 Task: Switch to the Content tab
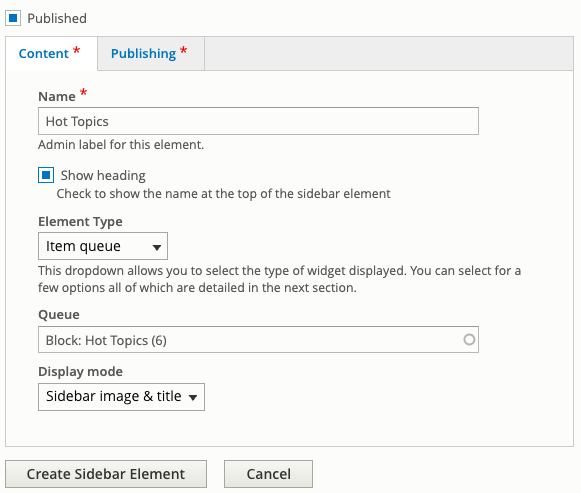click(x=50, y=53)
